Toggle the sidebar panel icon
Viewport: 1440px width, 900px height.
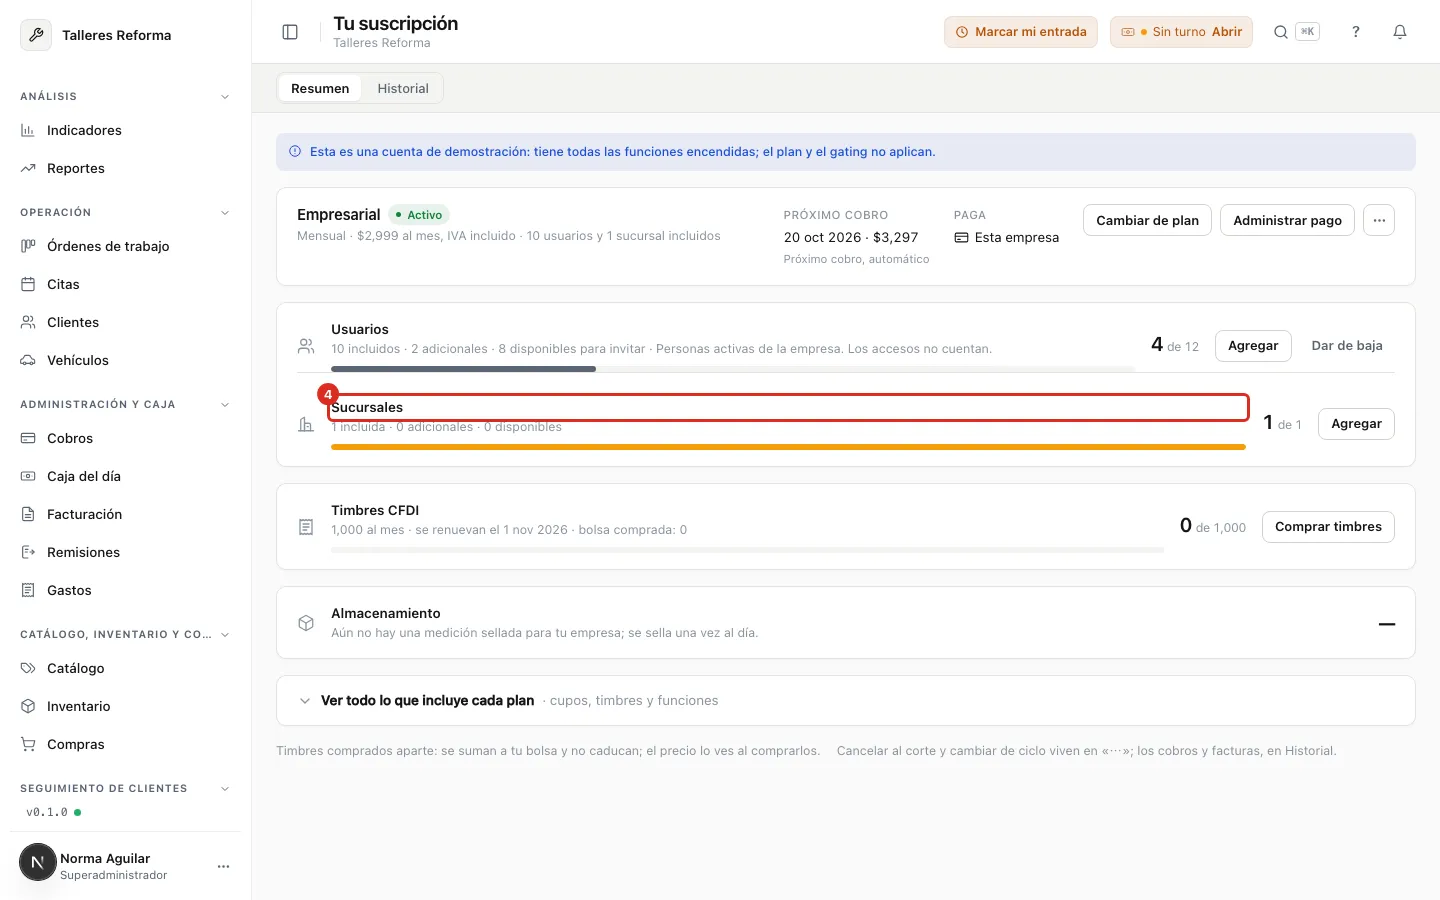[x=290, y=32]
